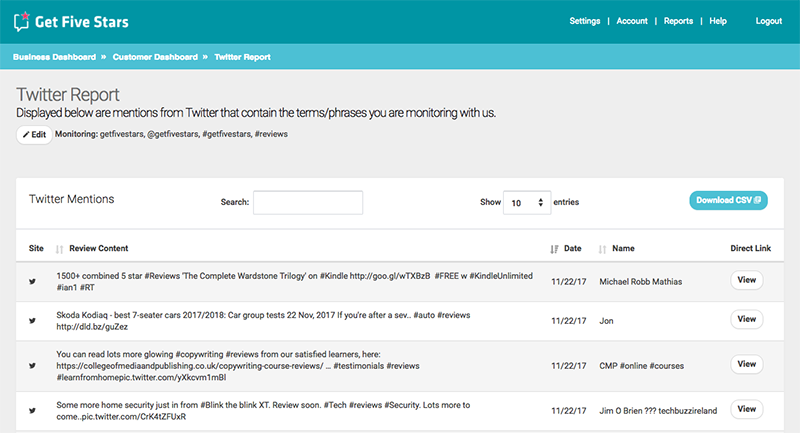Image resolution: width=800 pixels, height=433 pixels.
Task: Click the Get Five Stars logo icon
Action: [22, 21]
